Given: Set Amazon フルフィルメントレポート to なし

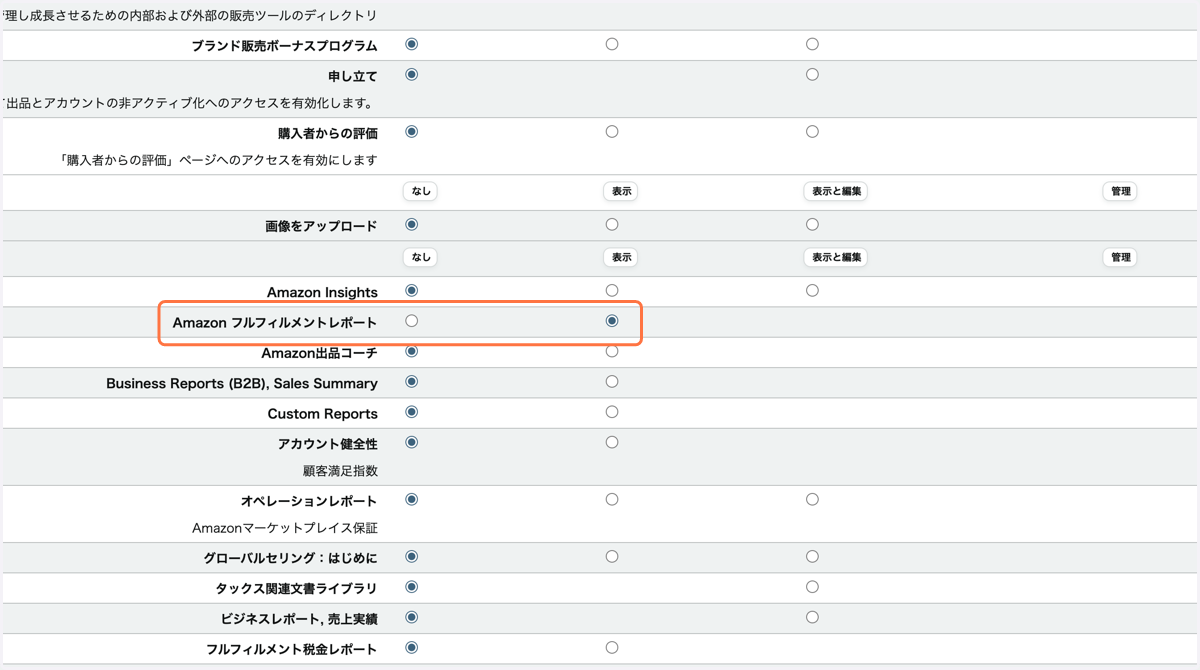Looking at the screenshot, I should (411, 321).
